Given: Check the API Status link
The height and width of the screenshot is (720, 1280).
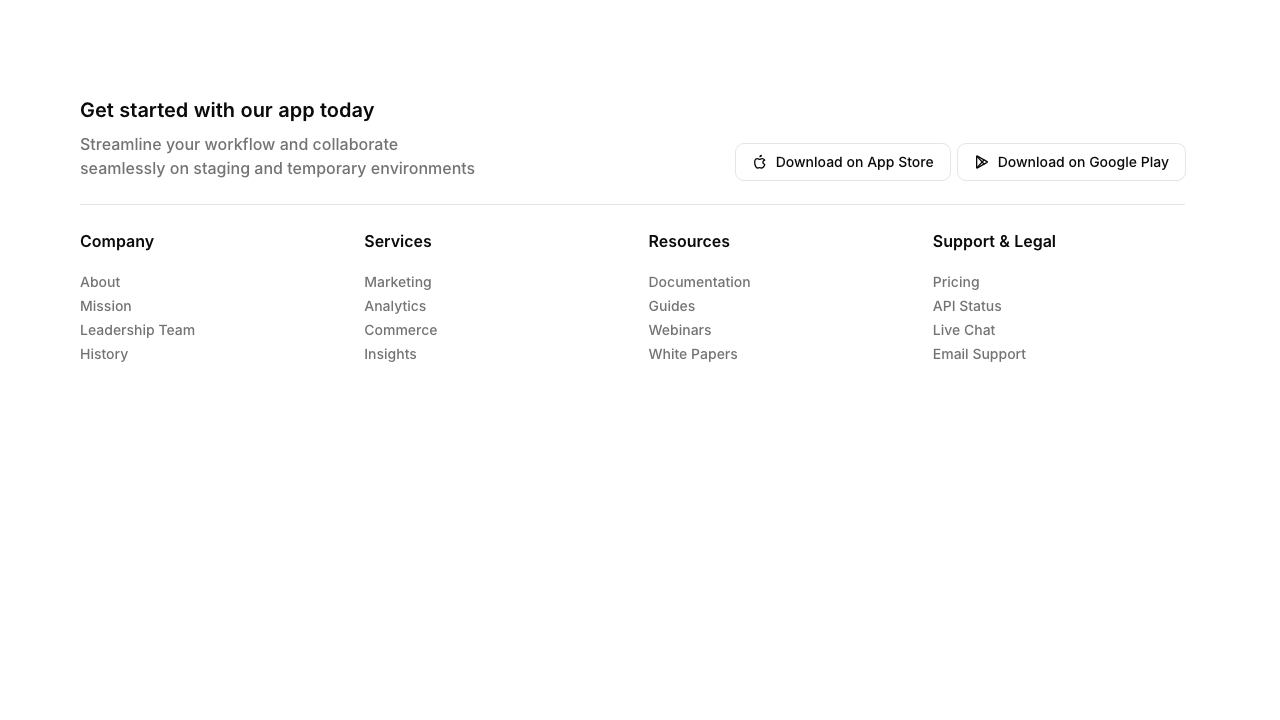Looking at the screenshot, I should (x=967, y=306).
